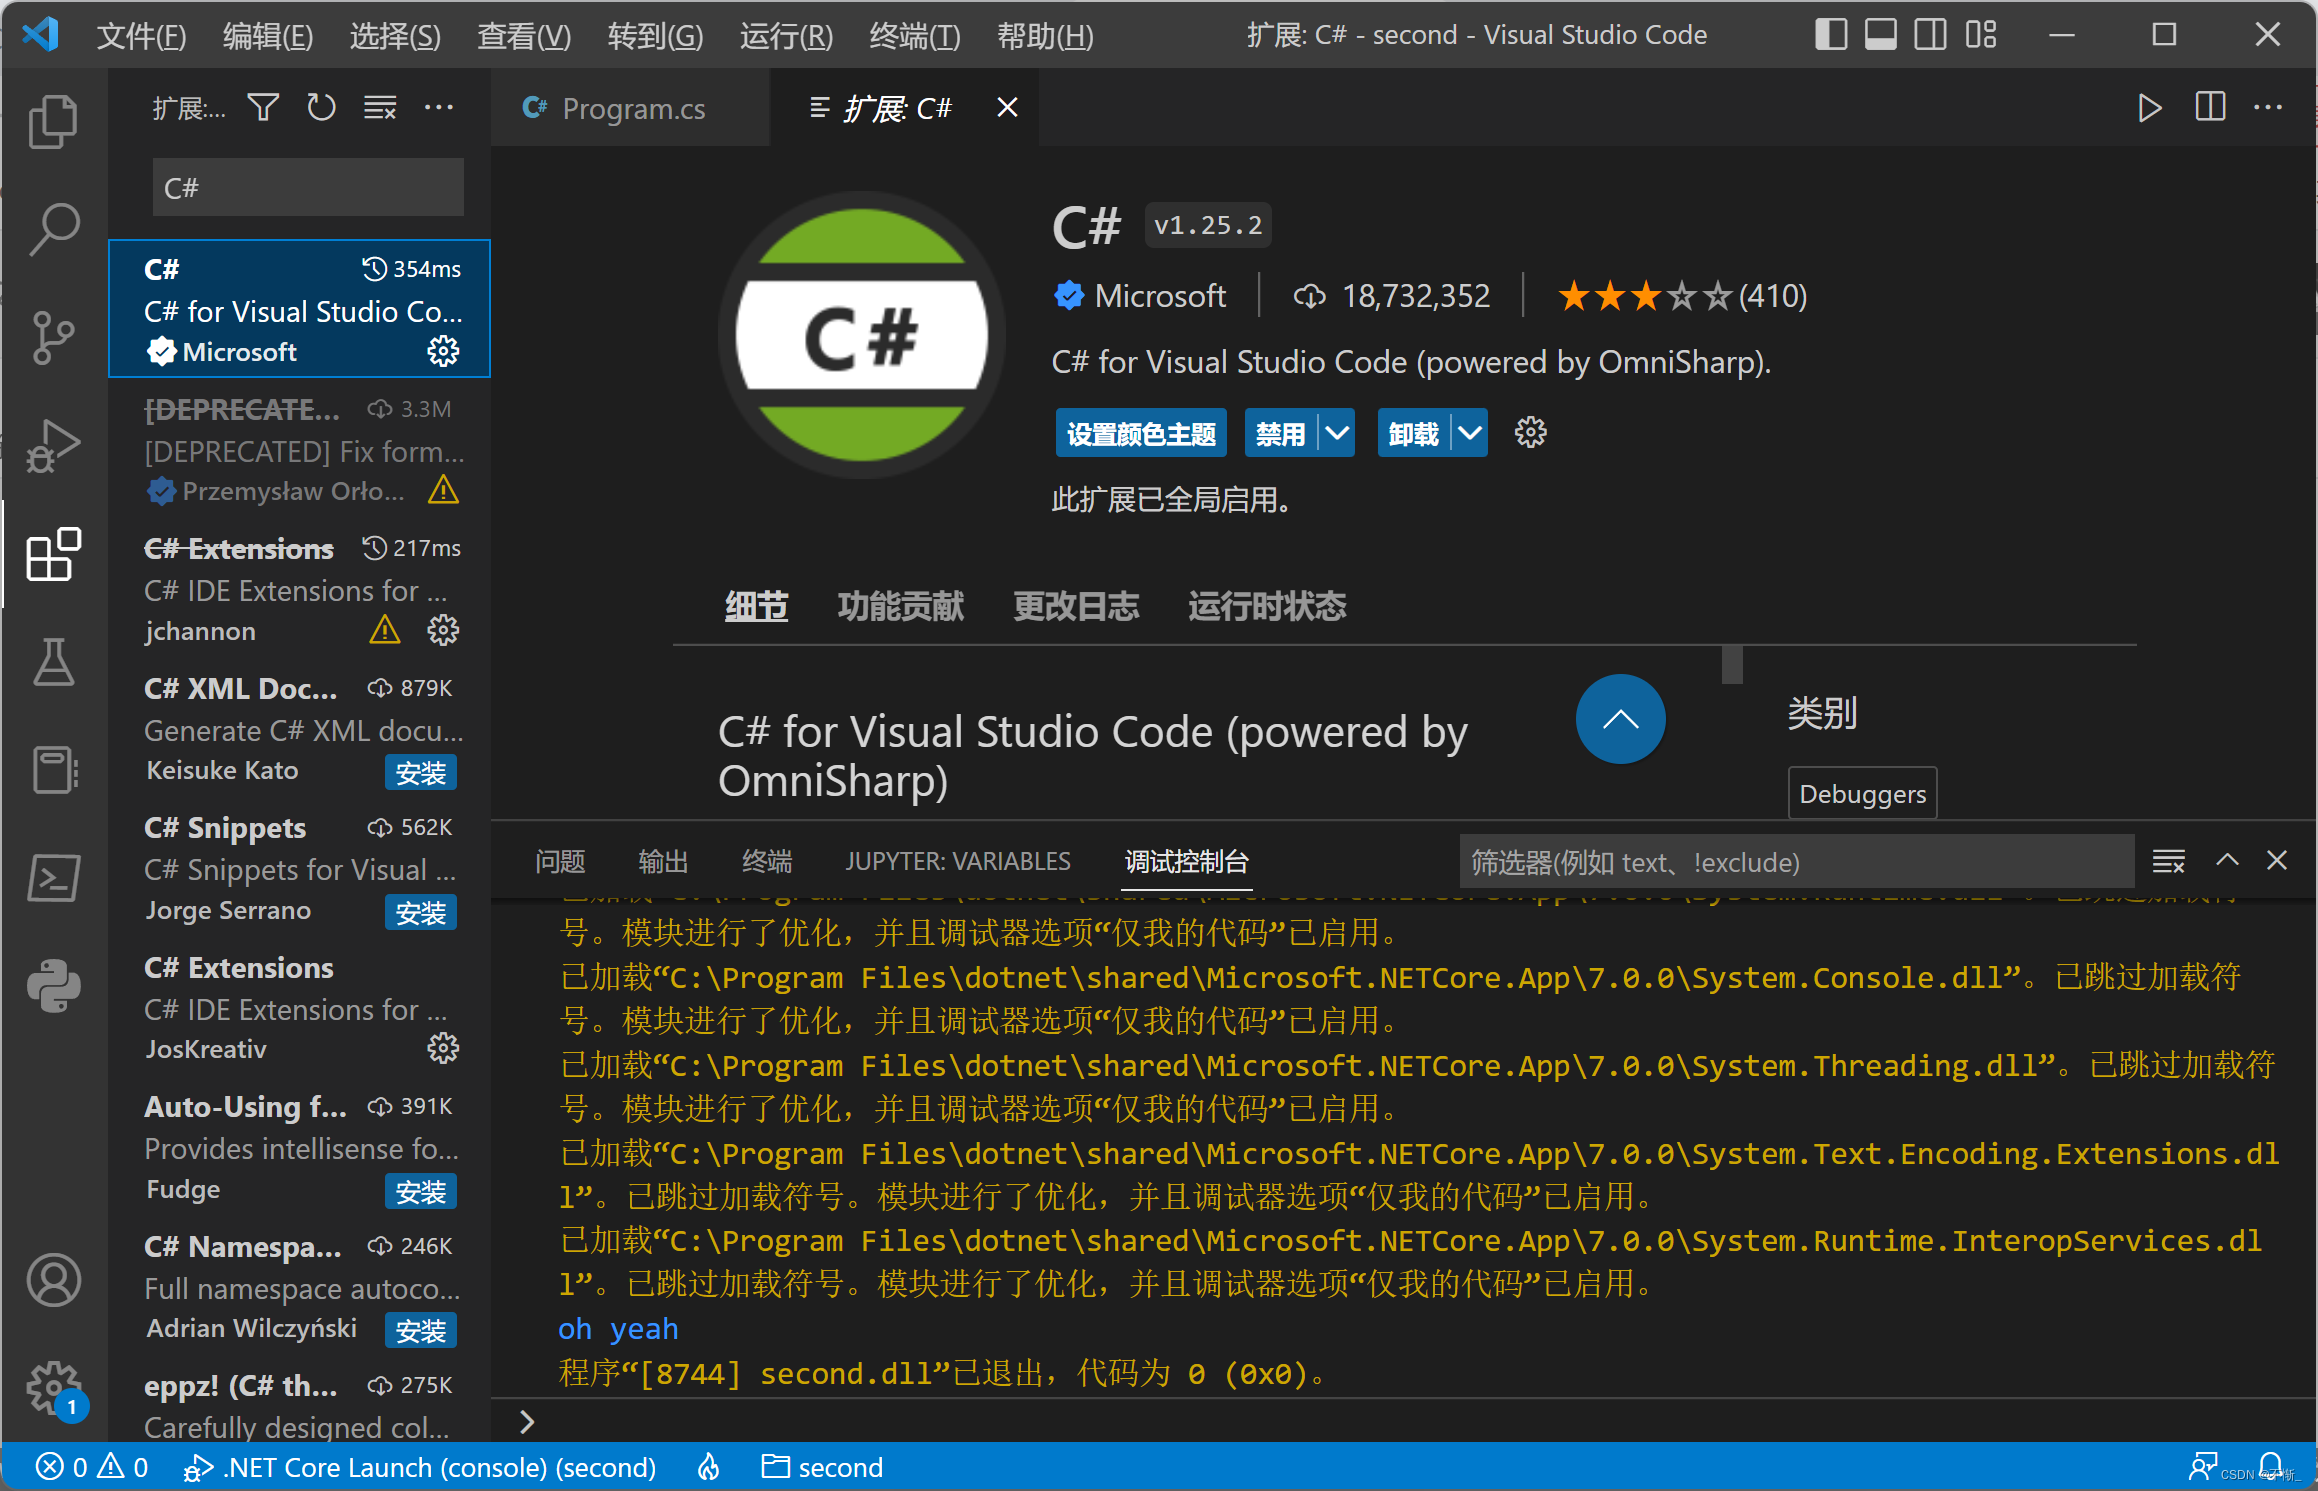Open the 查看(V) menu
Viewport: 2318px width, 1491px height.
[x=524, y=36]
